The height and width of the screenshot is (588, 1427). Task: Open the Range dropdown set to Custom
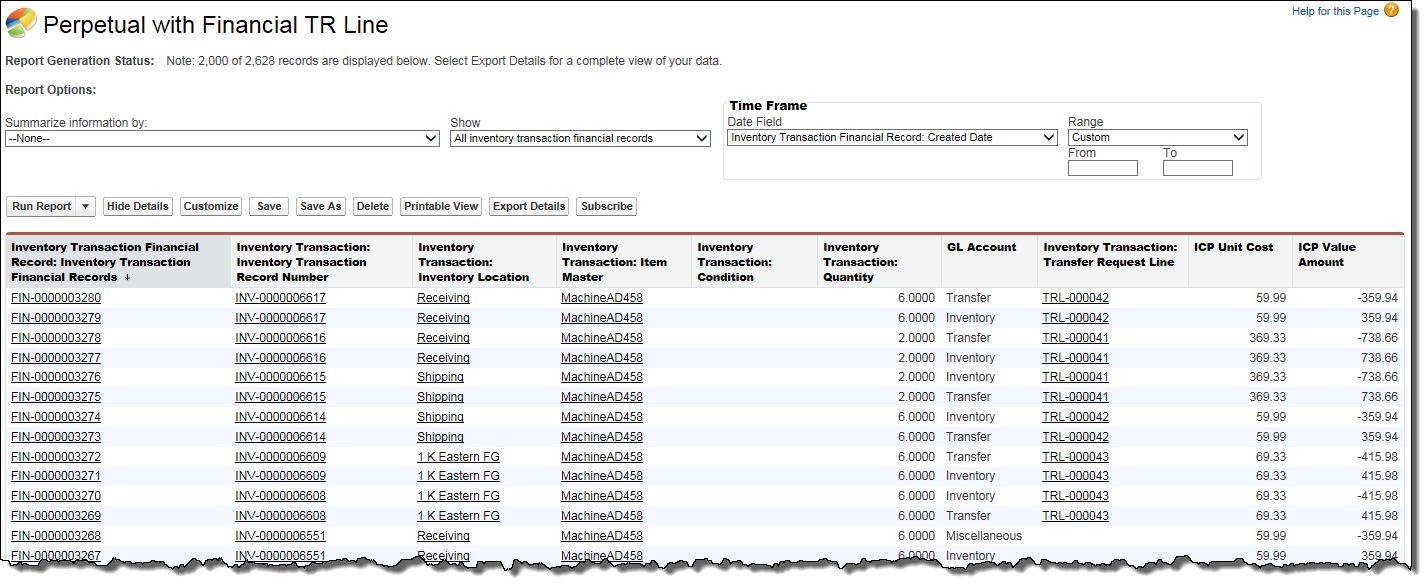(1157, 138)
